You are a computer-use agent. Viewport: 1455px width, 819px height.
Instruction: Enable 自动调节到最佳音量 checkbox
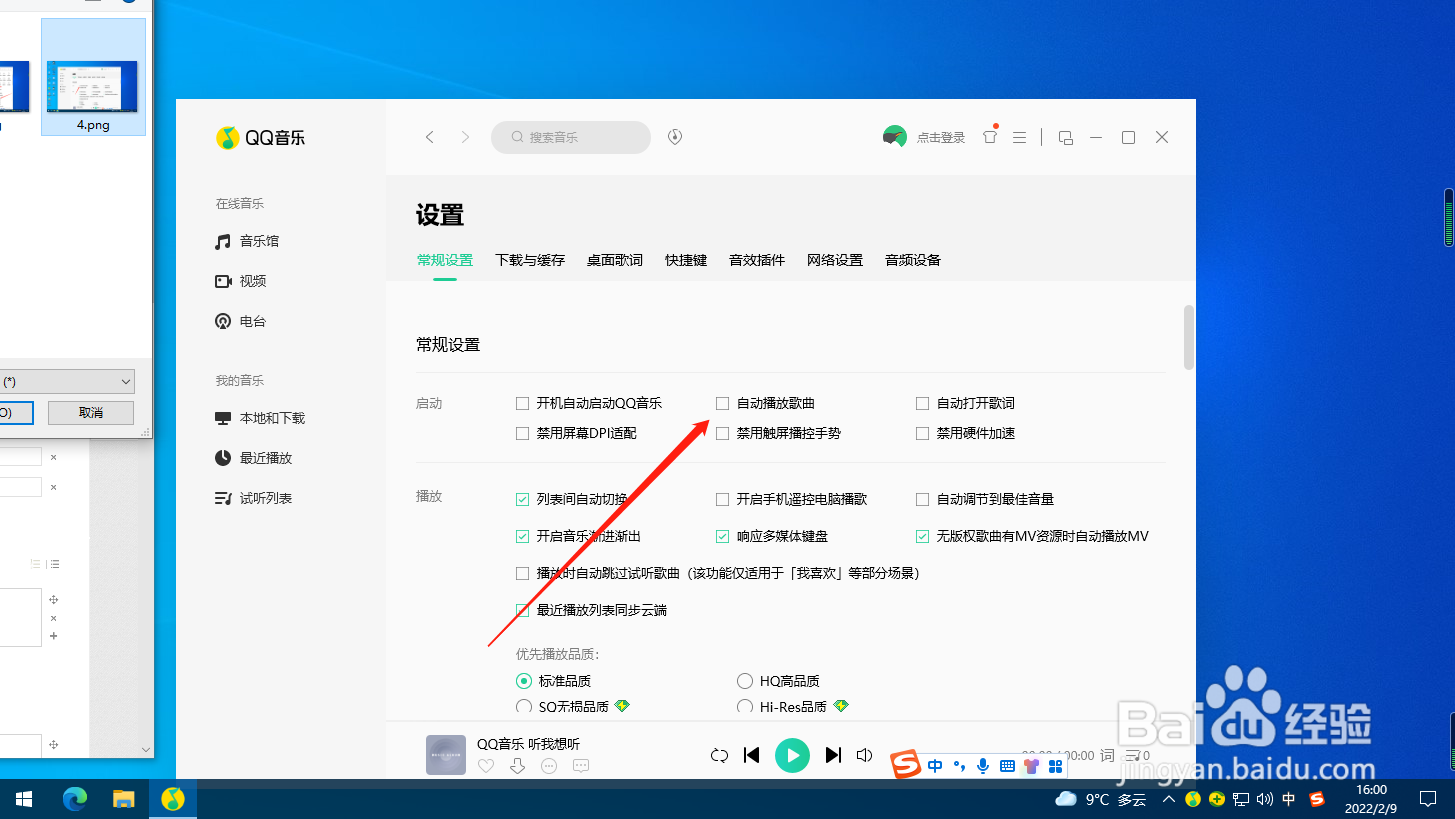coord(922,499)
